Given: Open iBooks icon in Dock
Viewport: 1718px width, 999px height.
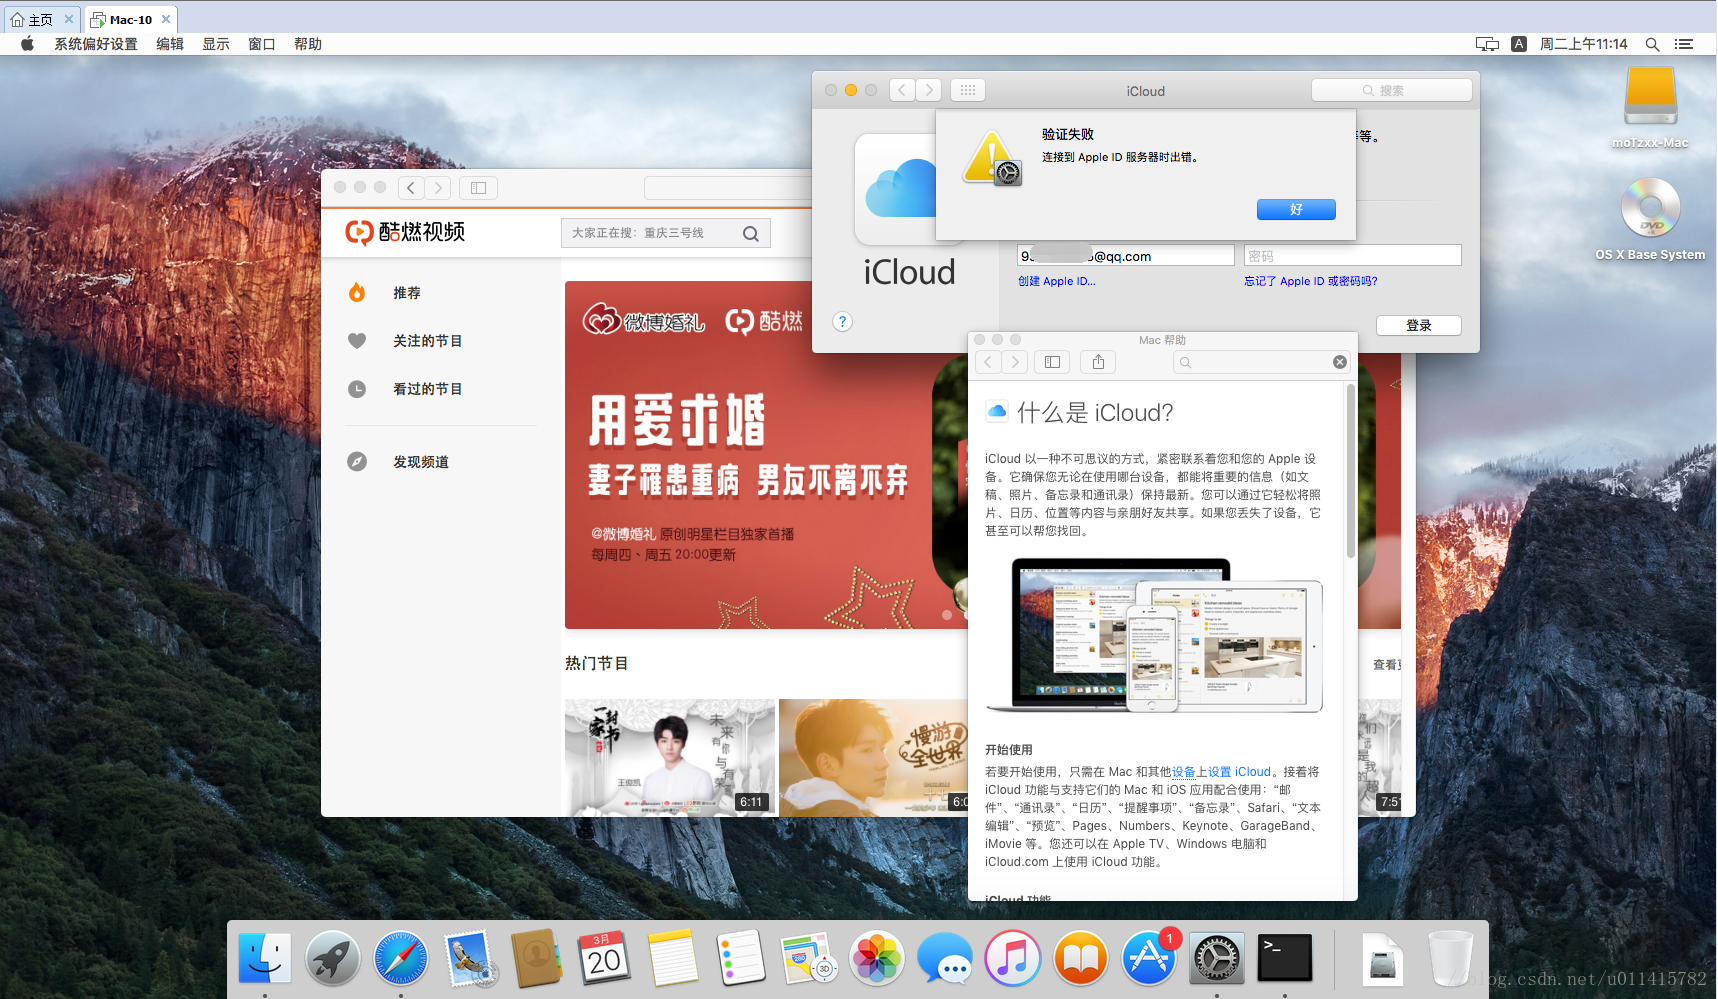Looking at the screenshot, I should pos(1081,958).
